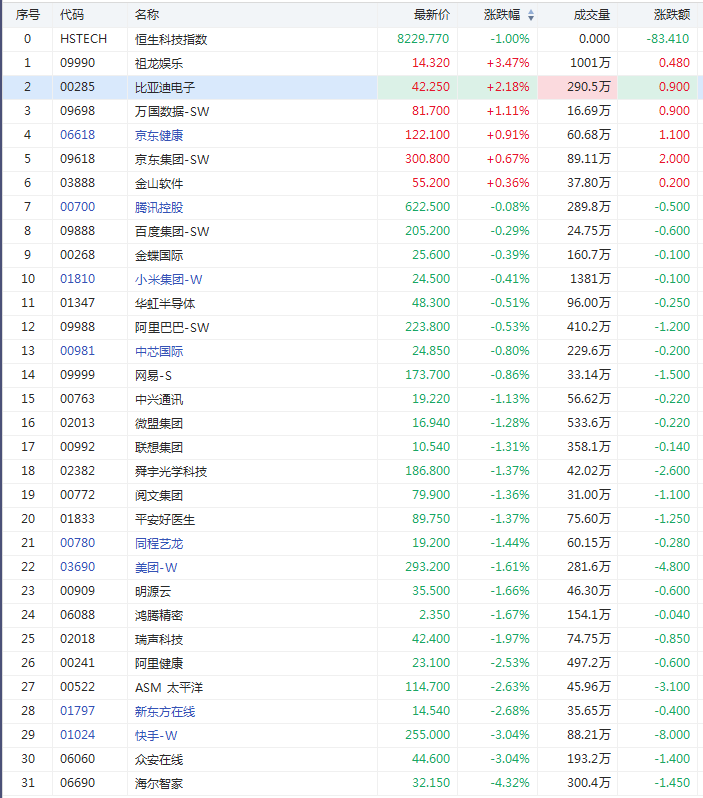Click the 300.800 price cell
This screenshot has height=798, width=703.
(428, 159)
